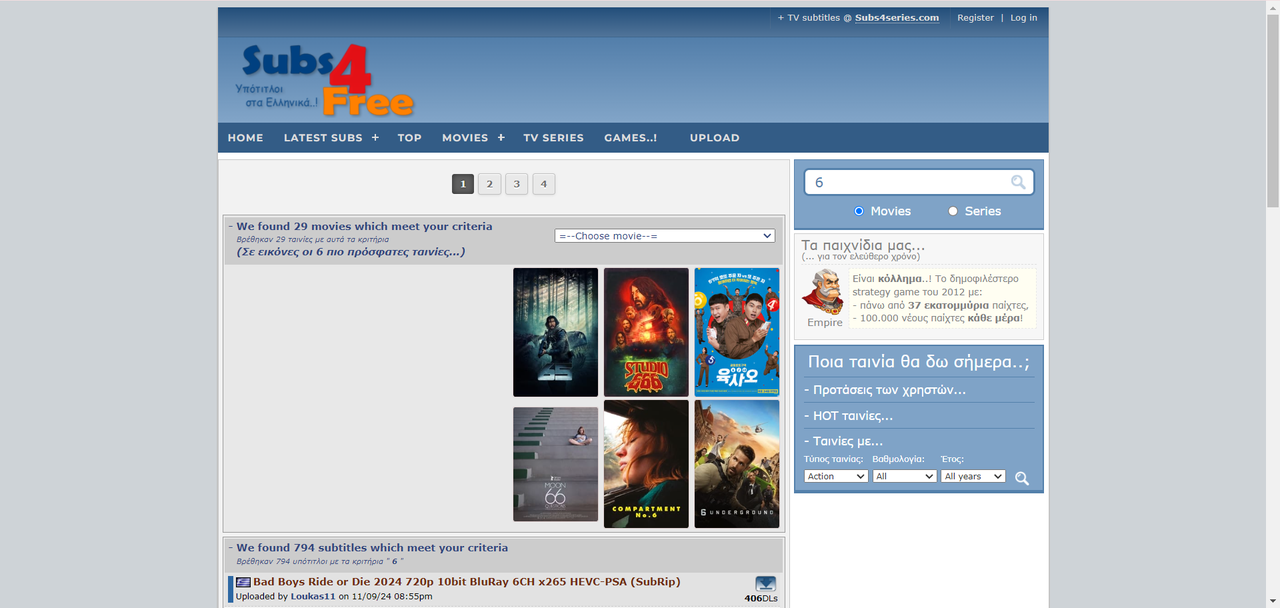Click the Subs4Free site logo

pos(325,80)
